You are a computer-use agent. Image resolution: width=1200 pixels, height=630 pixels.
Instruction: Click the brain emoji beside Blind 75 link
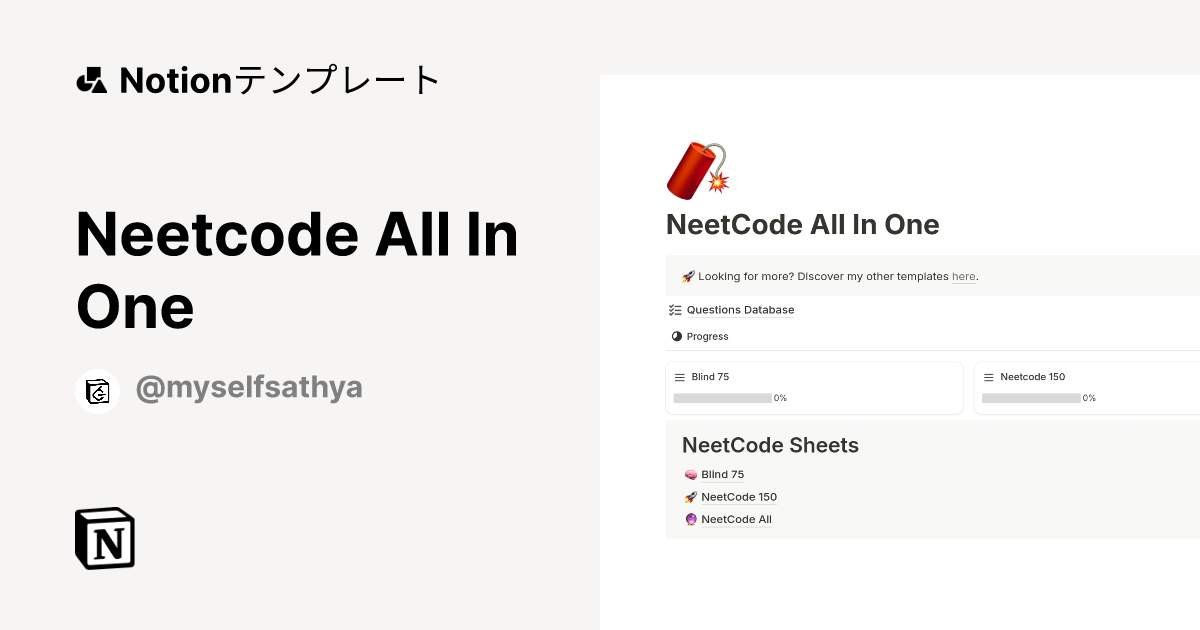(691, 474)
